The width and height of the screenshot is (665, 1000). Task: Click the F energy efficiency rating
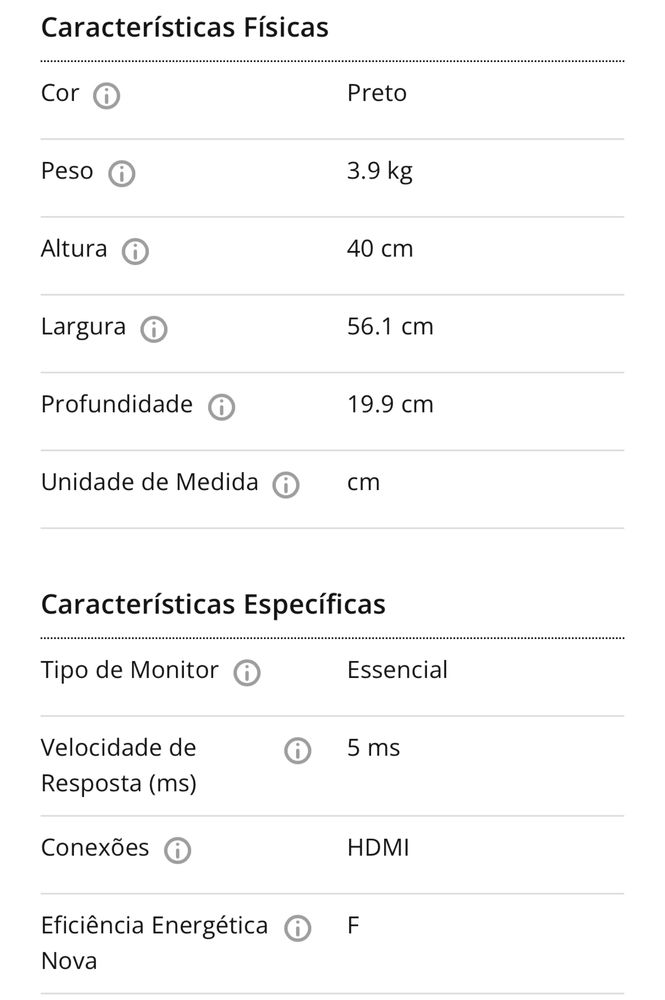[353, 925]
